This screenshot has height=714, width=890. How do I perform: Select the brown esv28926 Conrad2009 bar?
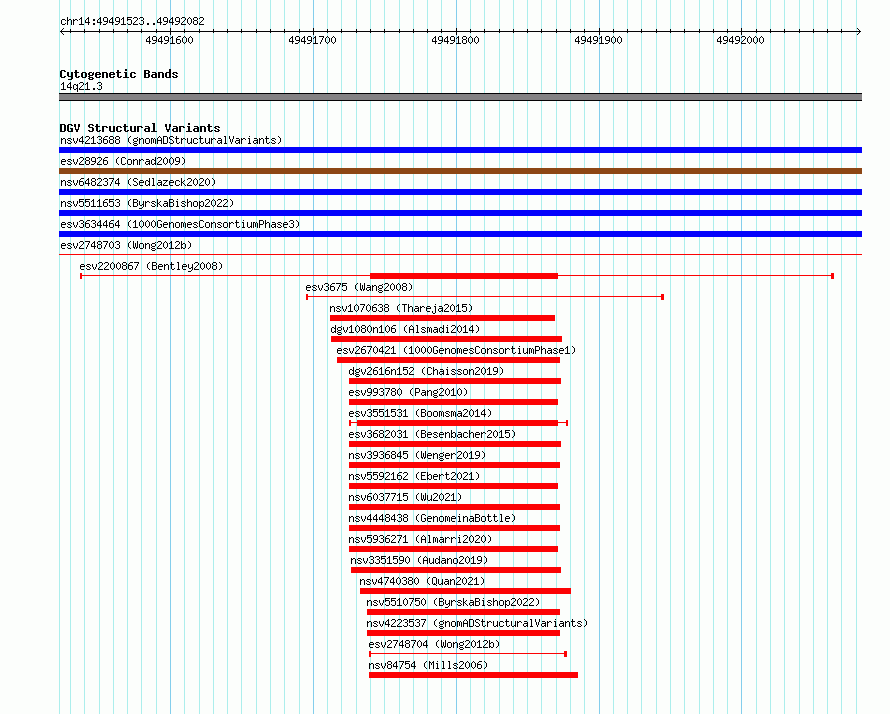tap(460, 171)
